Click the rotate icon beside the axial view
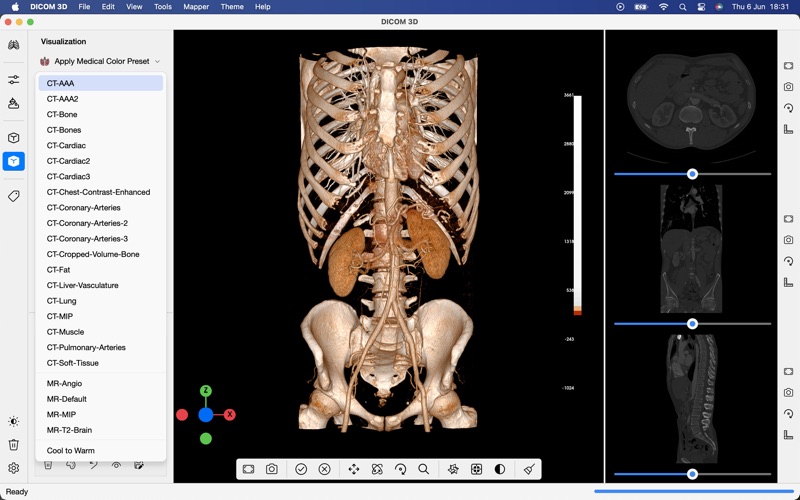This screenshot has width=800, height=500. click(x=788, y=108)
